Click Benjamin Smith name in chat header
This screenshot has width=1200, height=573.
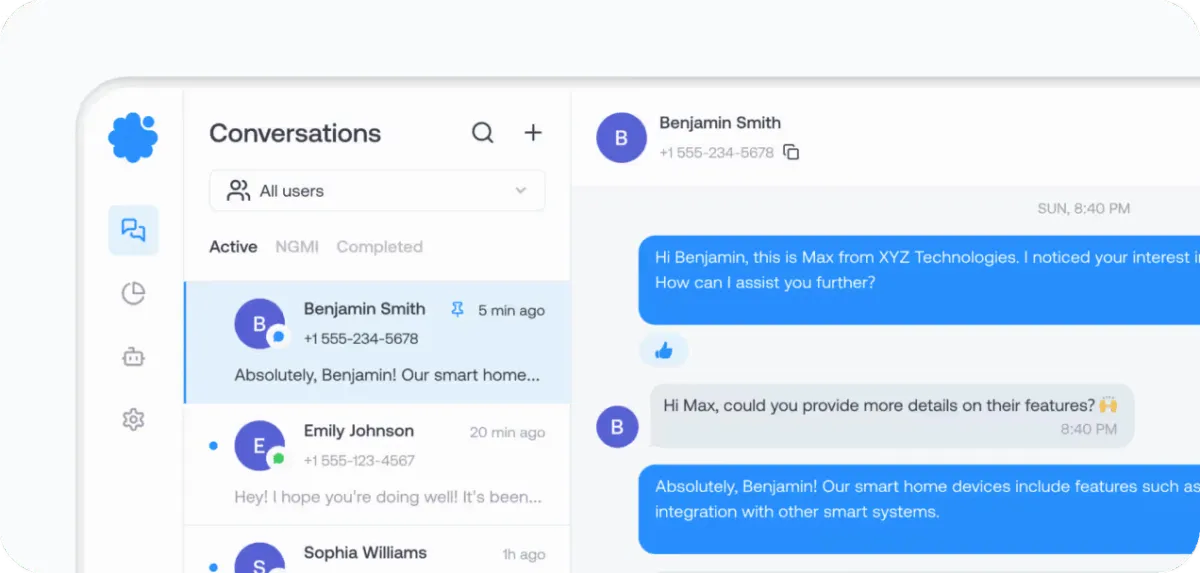tap(720, 123)
